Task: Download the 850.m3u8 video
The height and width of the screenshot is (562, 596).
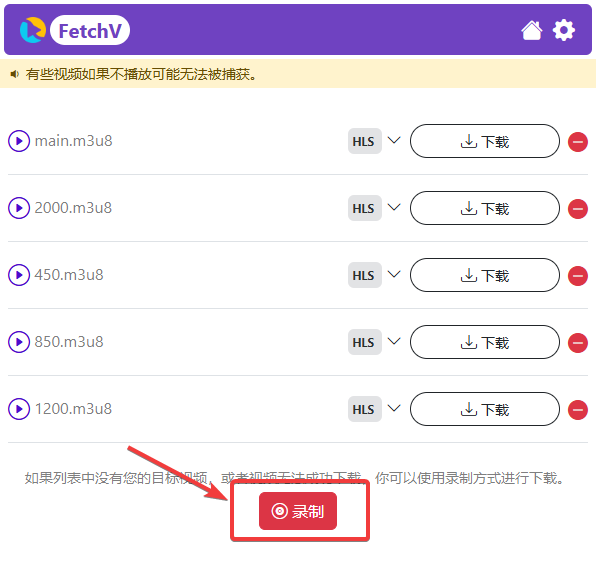Action: [x=485, y=342]
